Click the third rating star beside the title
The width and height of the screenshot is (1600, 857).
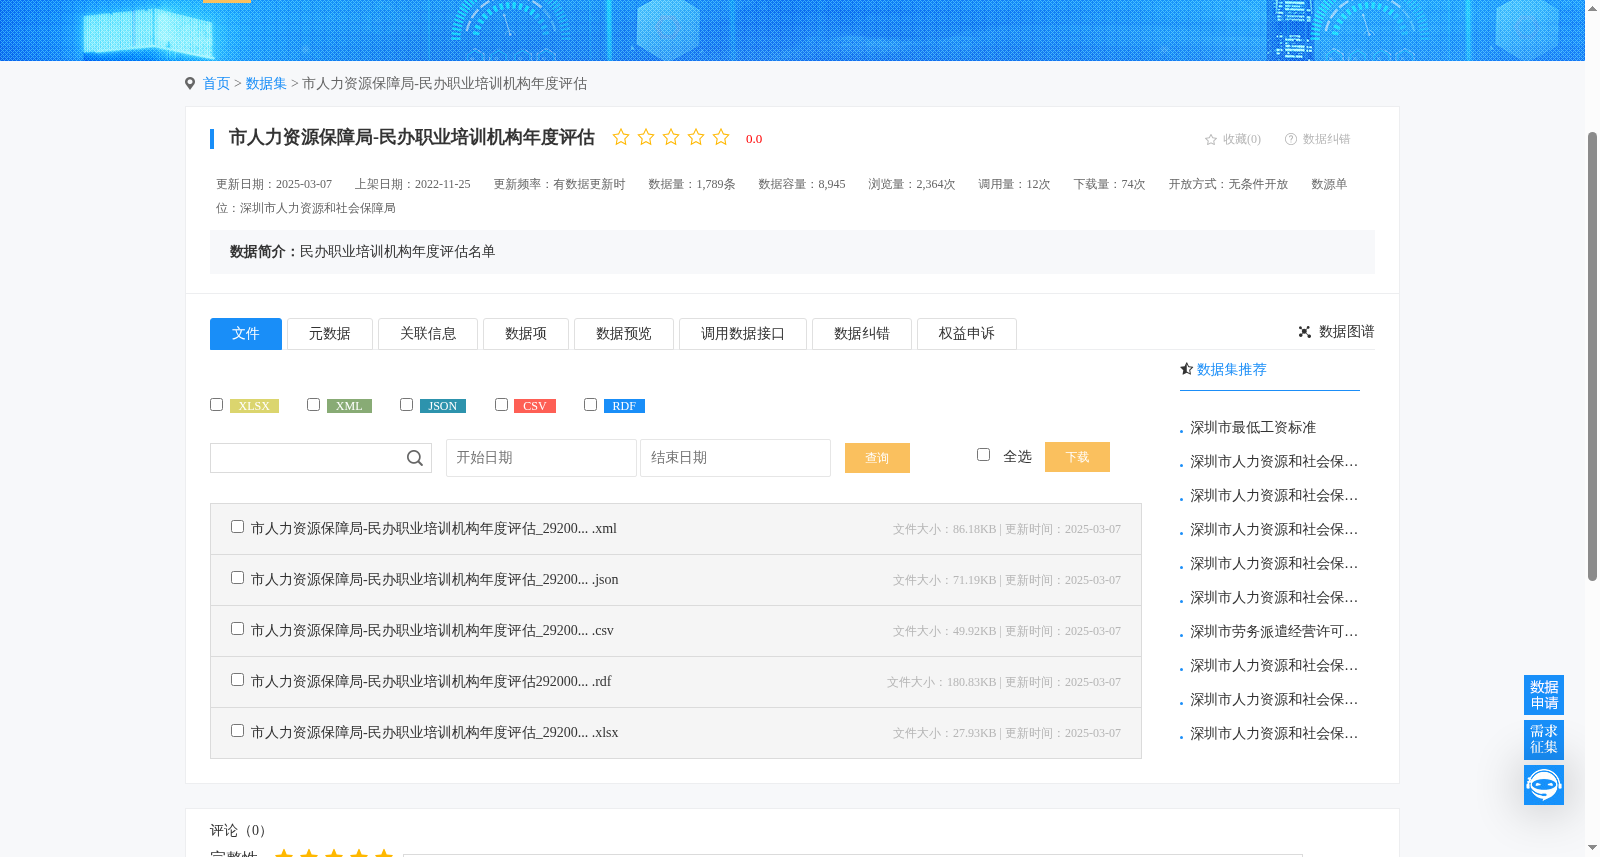tap(671, 137)
